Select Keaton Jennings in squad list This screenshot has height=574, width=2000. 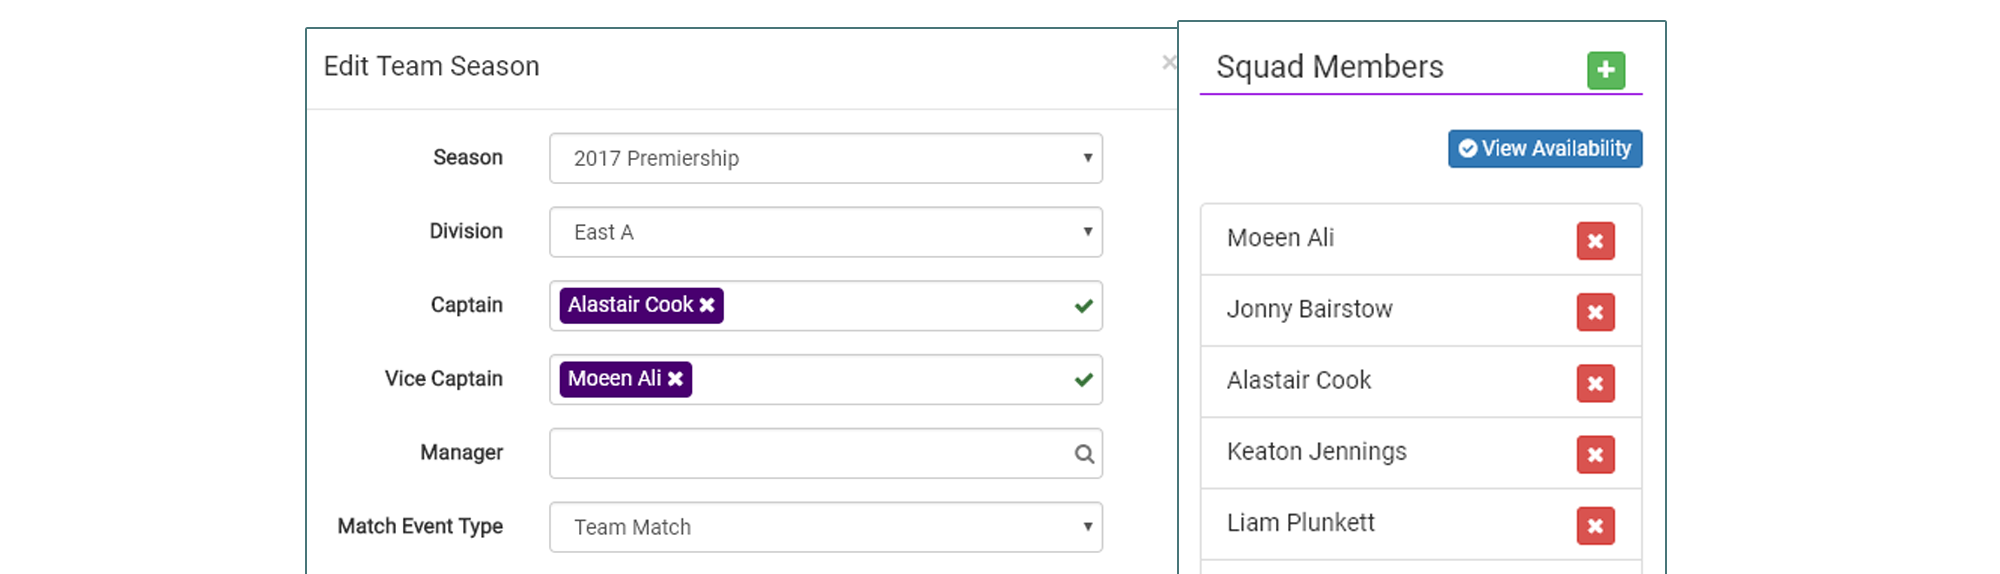click(x=1316, y=452)
